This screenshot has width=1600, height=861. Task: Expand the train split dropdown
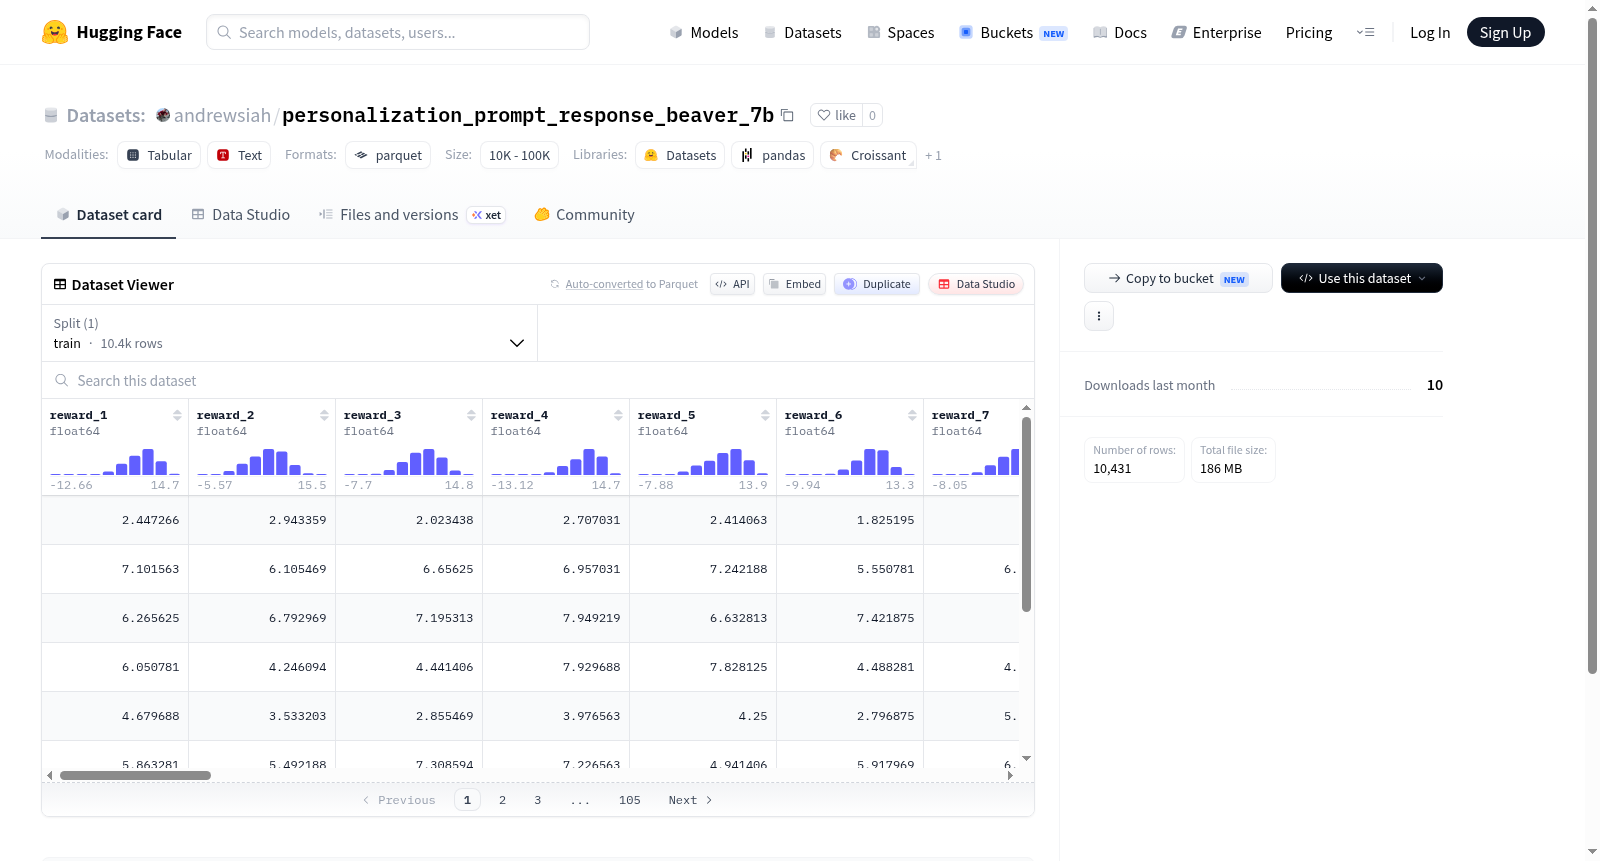click(289, 333)
